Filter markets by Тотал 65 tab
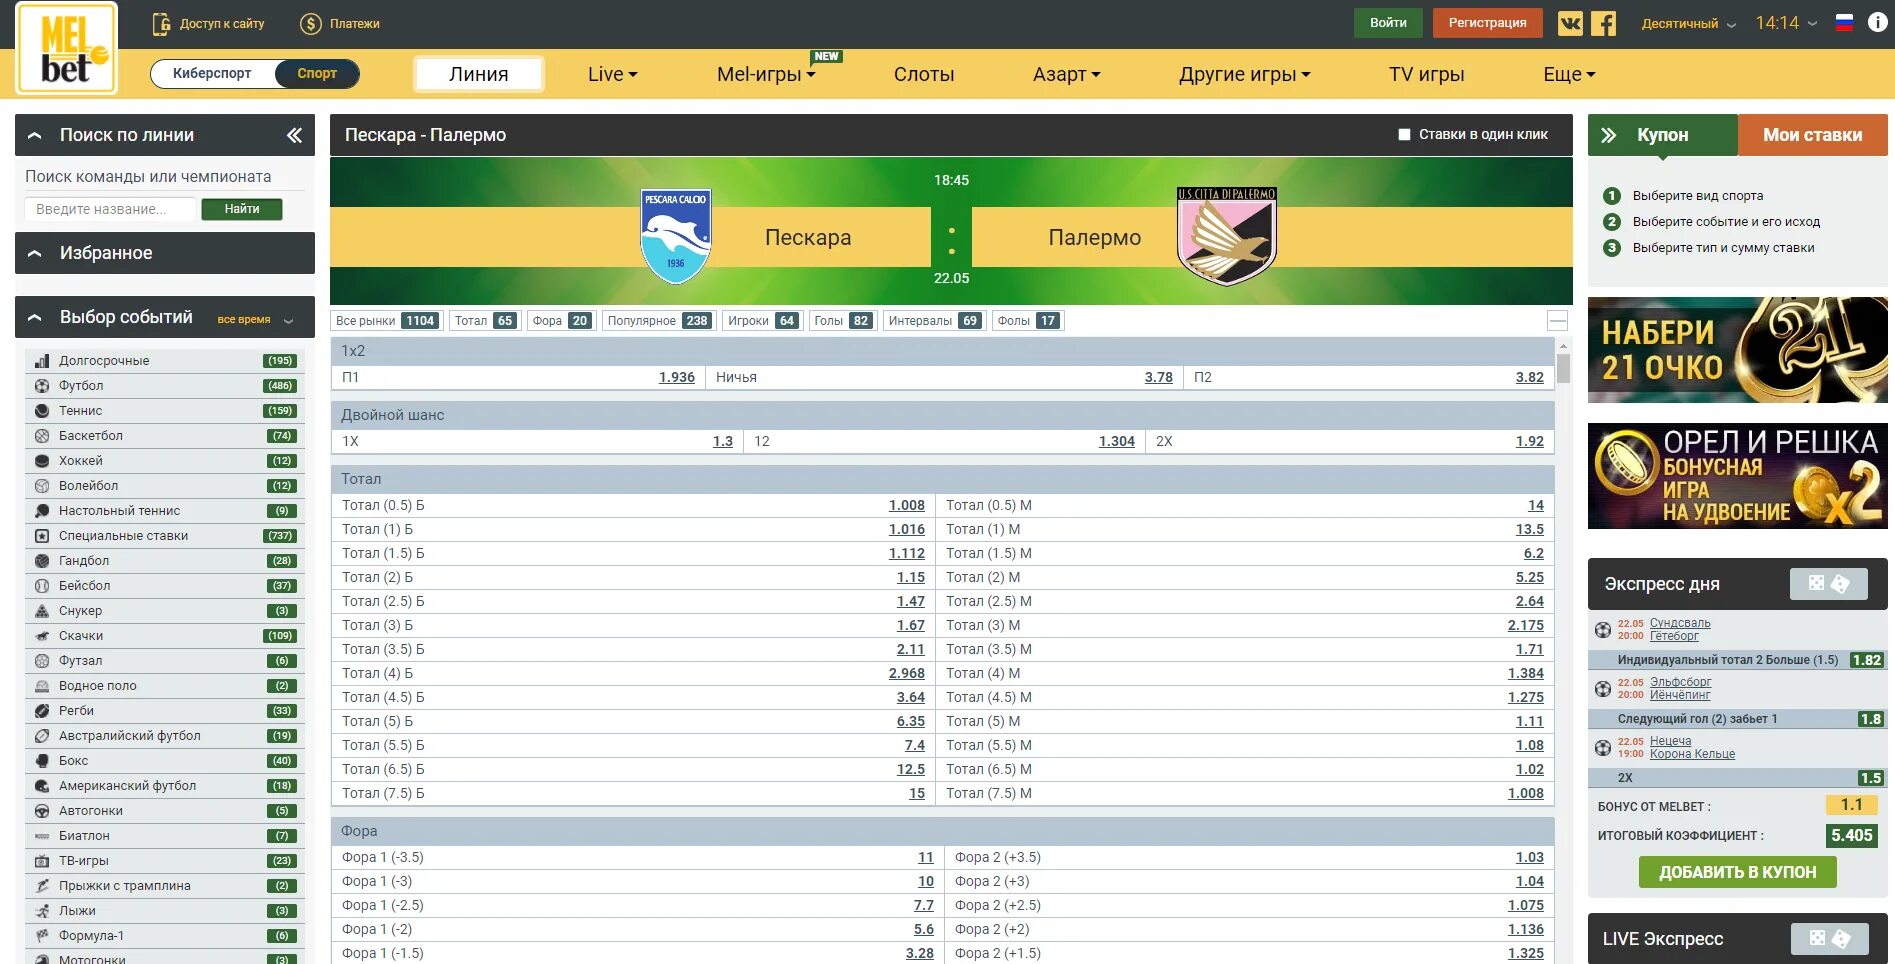 [484, 321]
